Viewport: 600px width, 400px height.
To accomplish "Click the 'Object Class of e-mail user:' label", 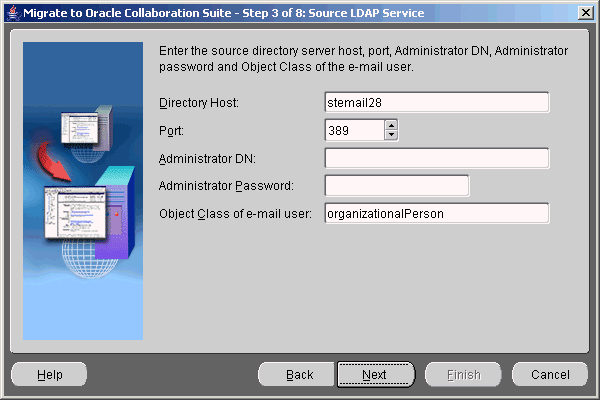I will point(235,214).
